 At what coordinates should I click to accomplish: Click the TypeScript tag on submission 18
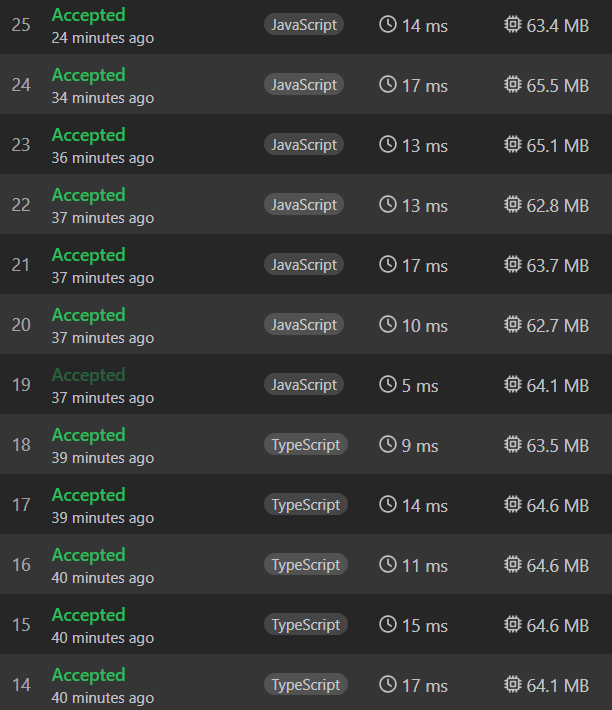pos(306,445)
